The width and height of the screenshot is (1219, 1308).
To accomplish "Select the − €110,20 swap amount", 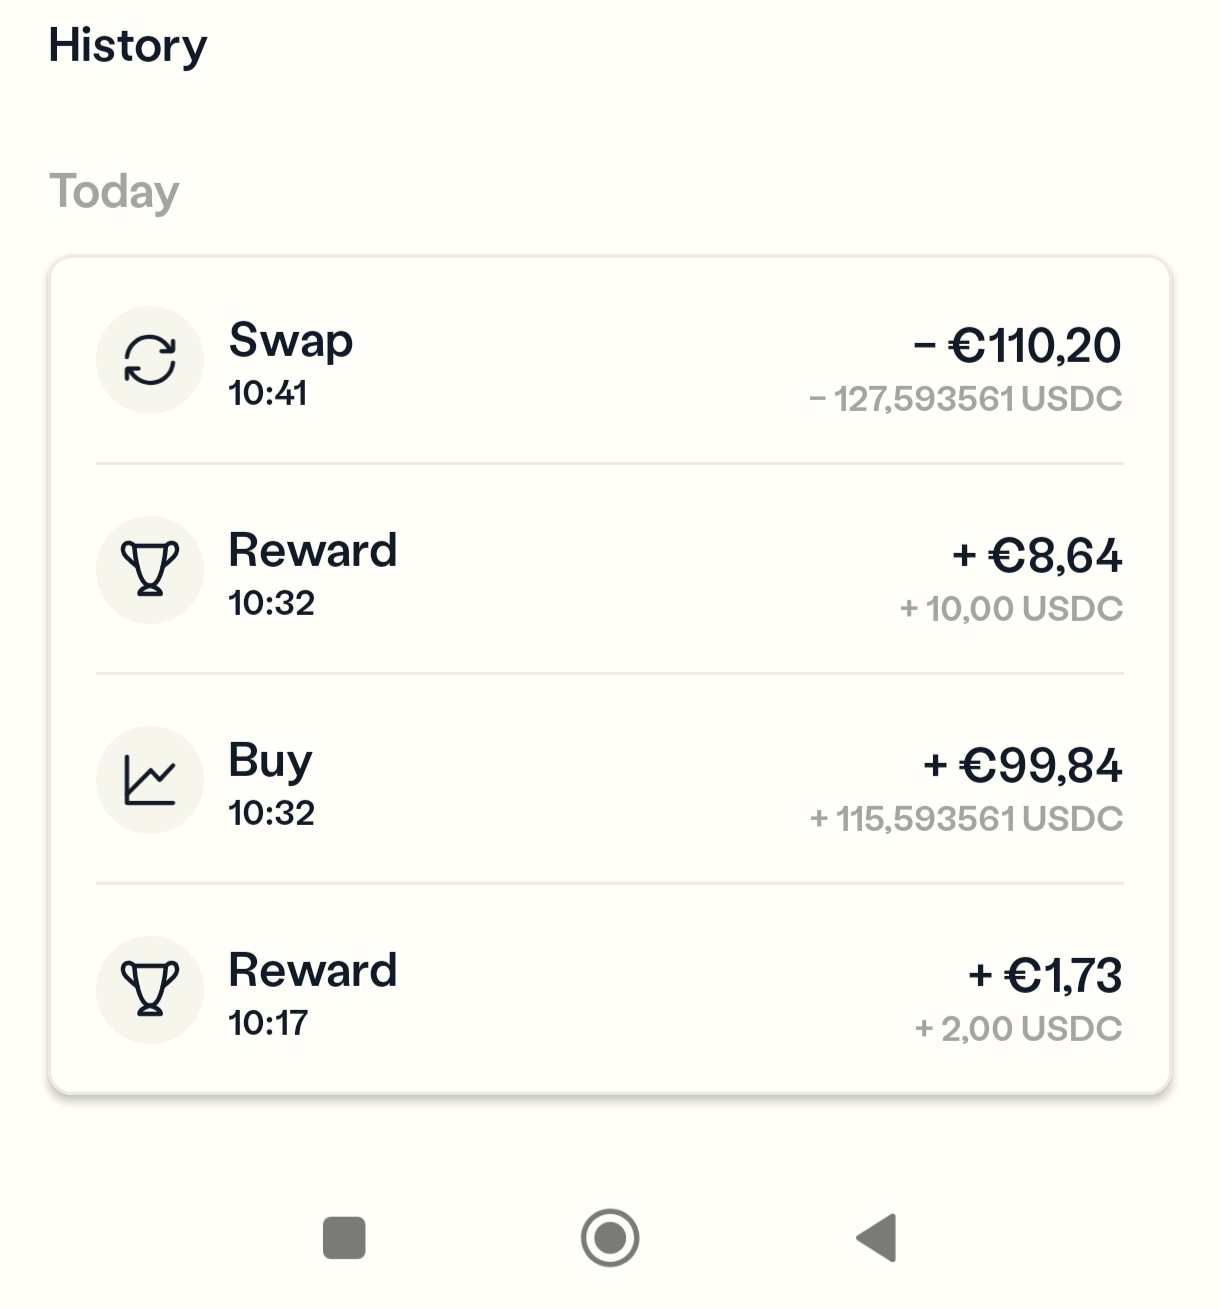I will pos(1017,346).
